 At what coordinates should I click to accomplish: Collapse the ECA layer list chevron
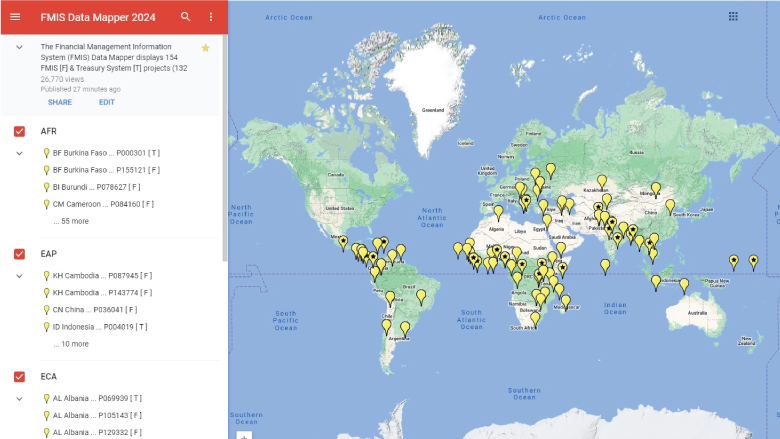(x=19, y=399)
